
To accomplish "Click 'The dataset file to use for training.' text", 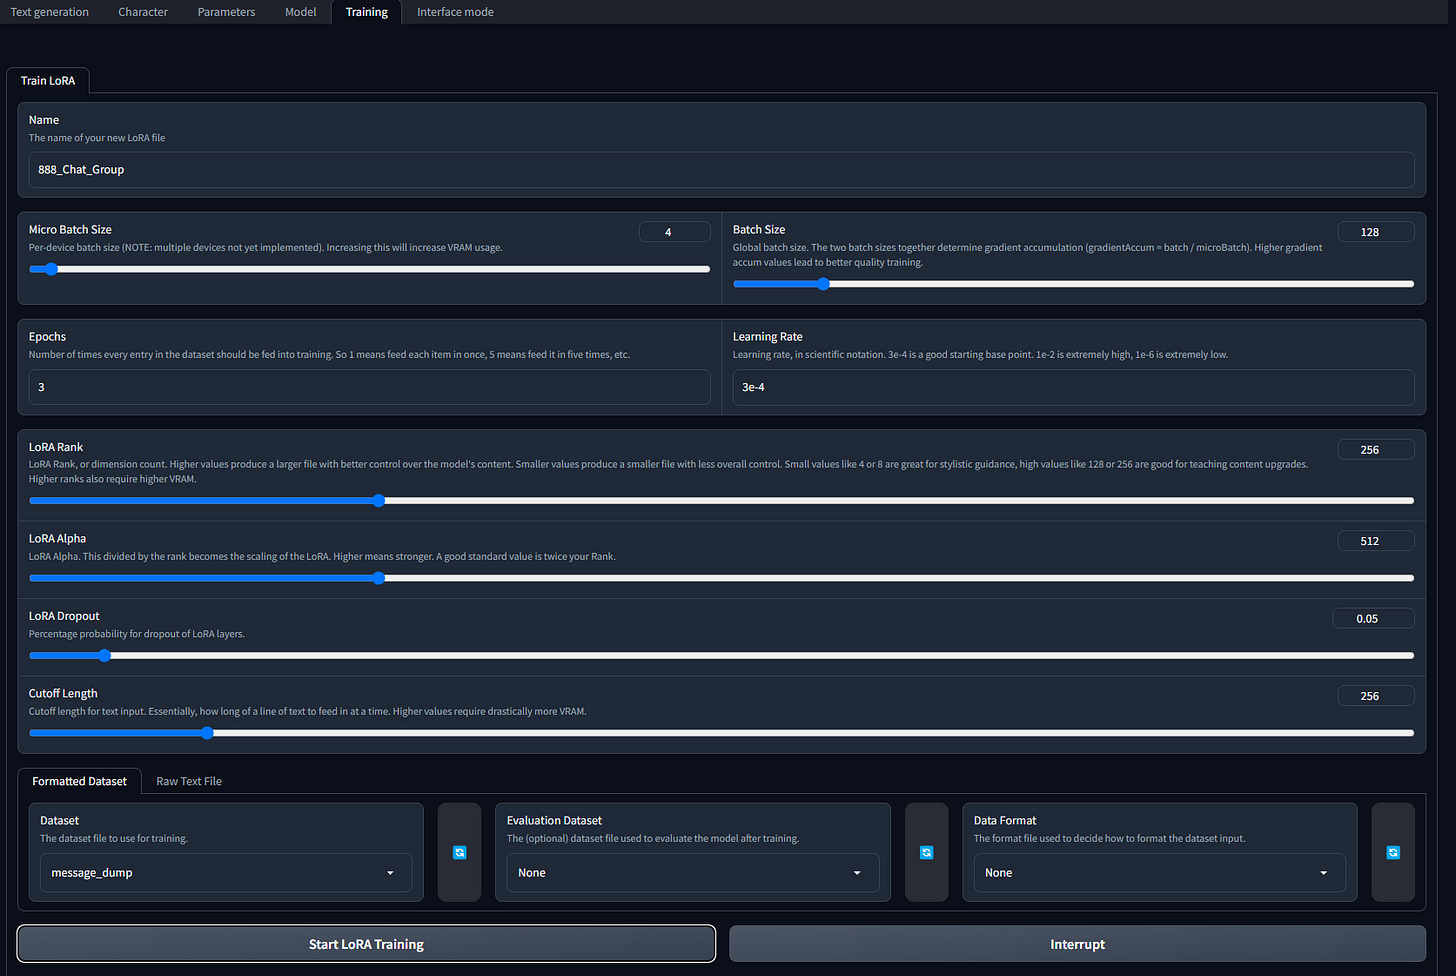I will click(x=114, y=839).
